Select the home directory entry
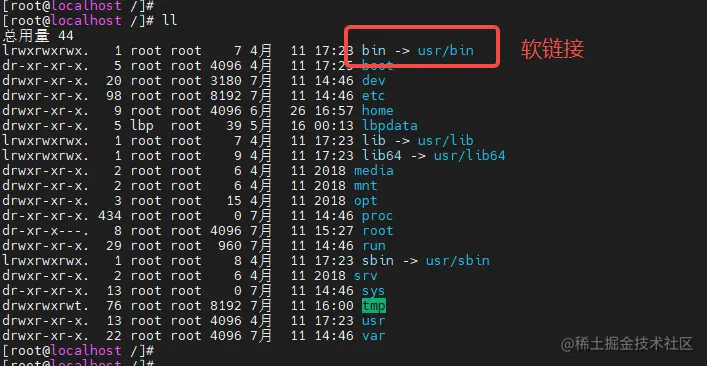The width and height of the screenshot is (707, 366). [x=377, y=110]
